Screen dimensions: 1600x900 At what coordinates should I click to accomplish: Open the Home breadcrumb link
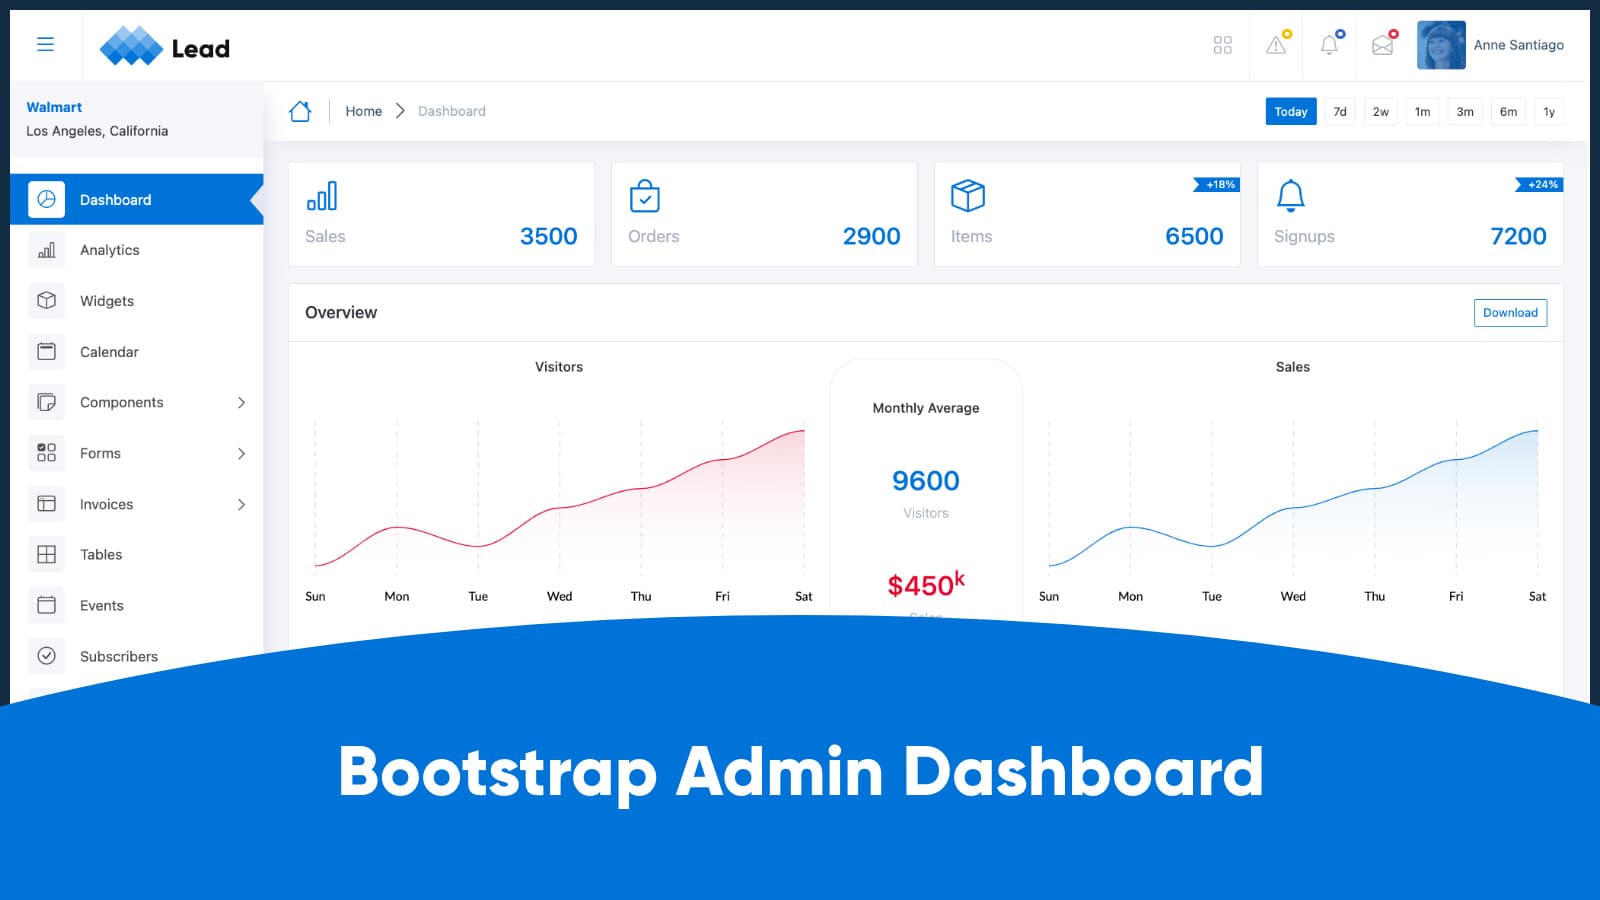[x=363, y=111]
